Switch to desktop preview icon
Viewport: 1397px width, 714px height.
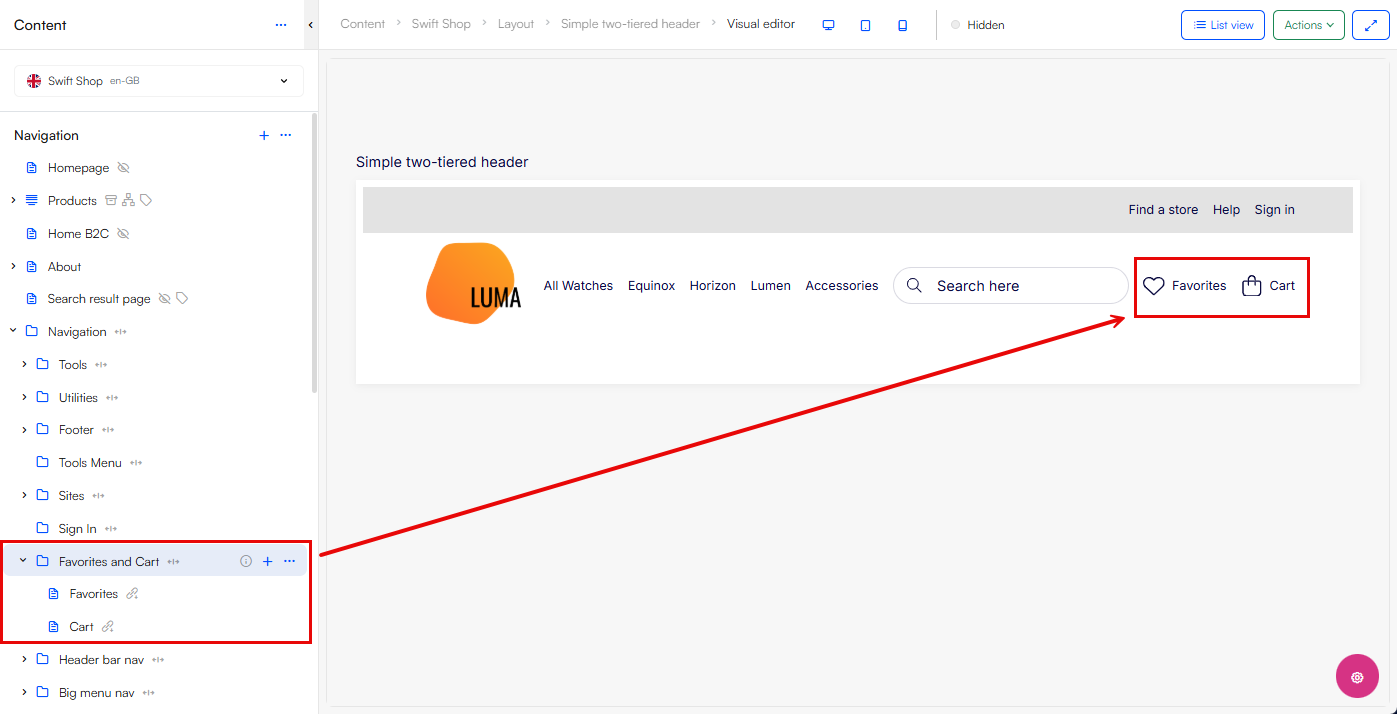[x=828, y=25]
